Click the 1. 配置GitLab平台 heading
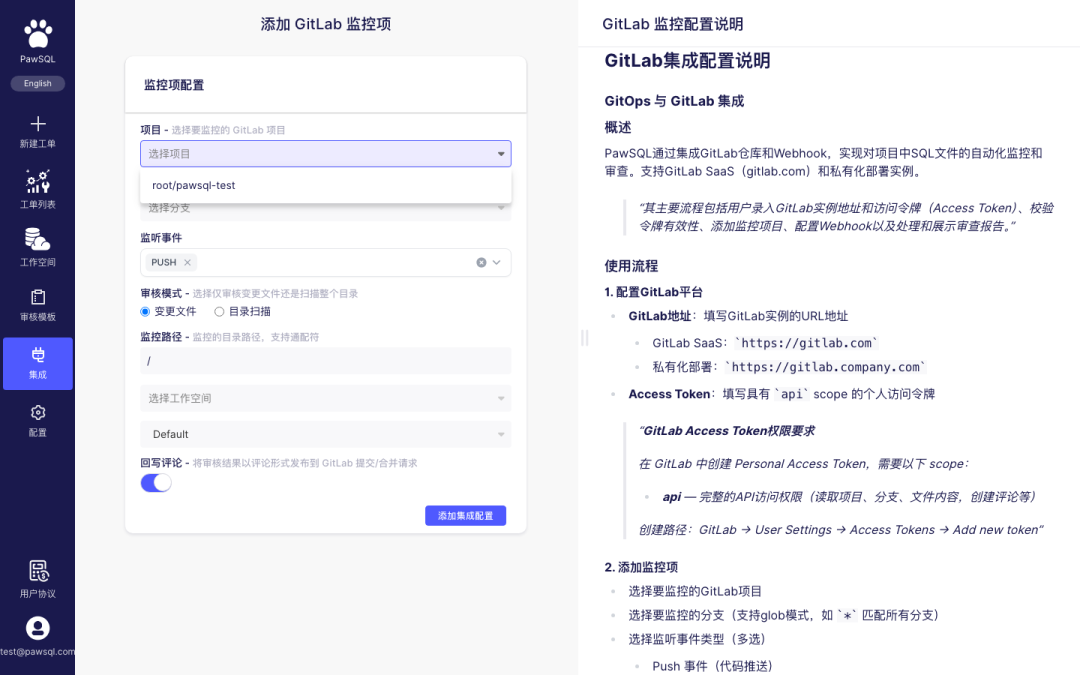 click(x=654, y=292)
